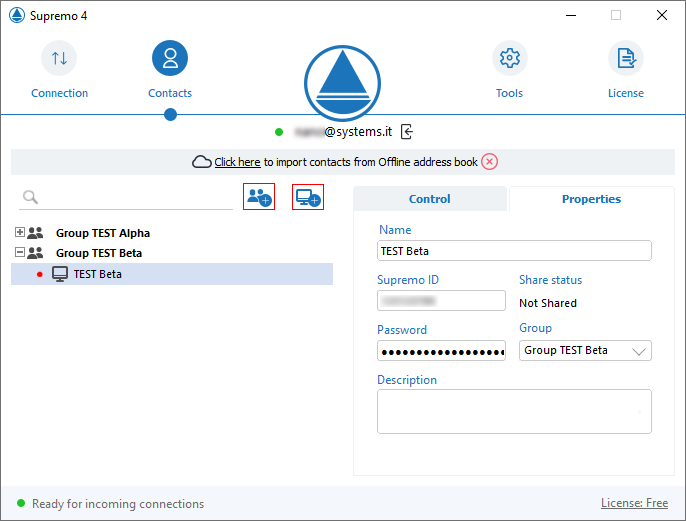
Task: Switch to the Control tab
Action: pyautogui.click(x=430, y=199)
